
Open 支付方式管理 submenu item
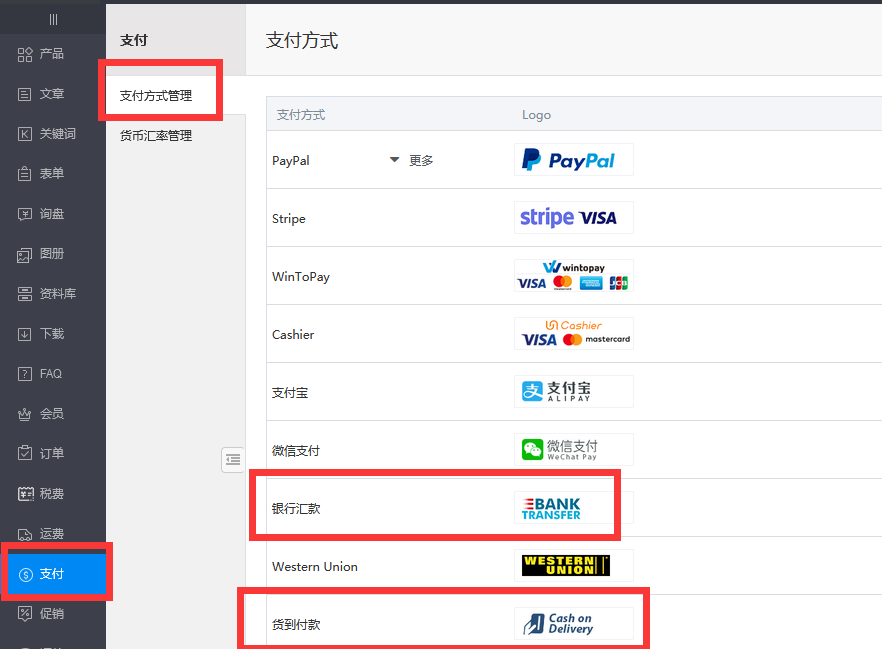156,96
